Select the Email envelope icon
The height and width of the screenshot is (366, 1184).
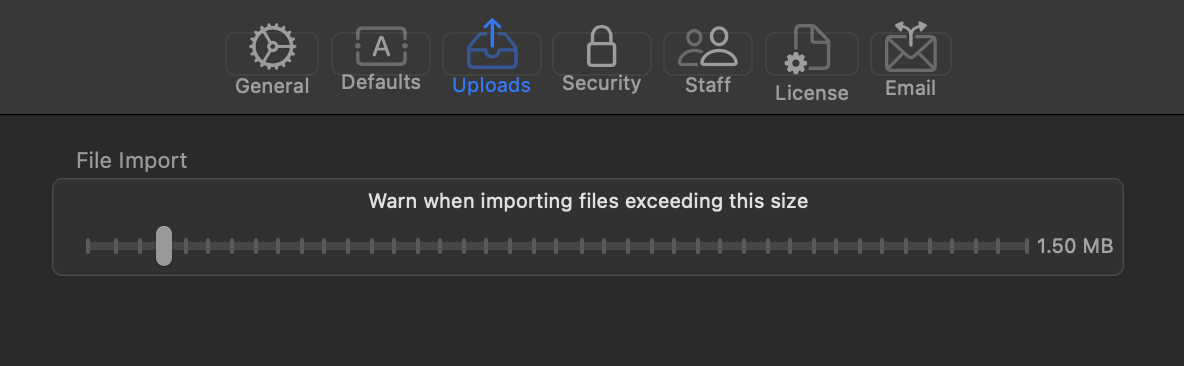point(911,47)
